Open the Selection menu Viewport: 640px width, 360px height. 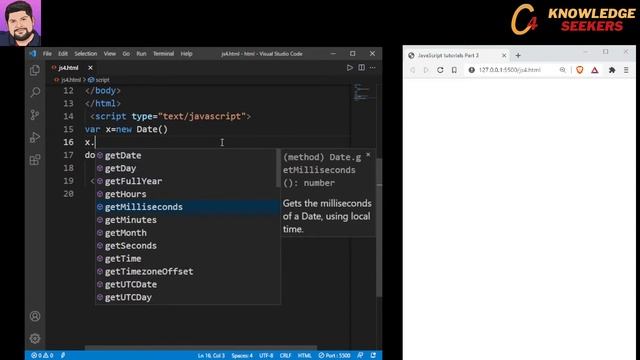[86, 53]
